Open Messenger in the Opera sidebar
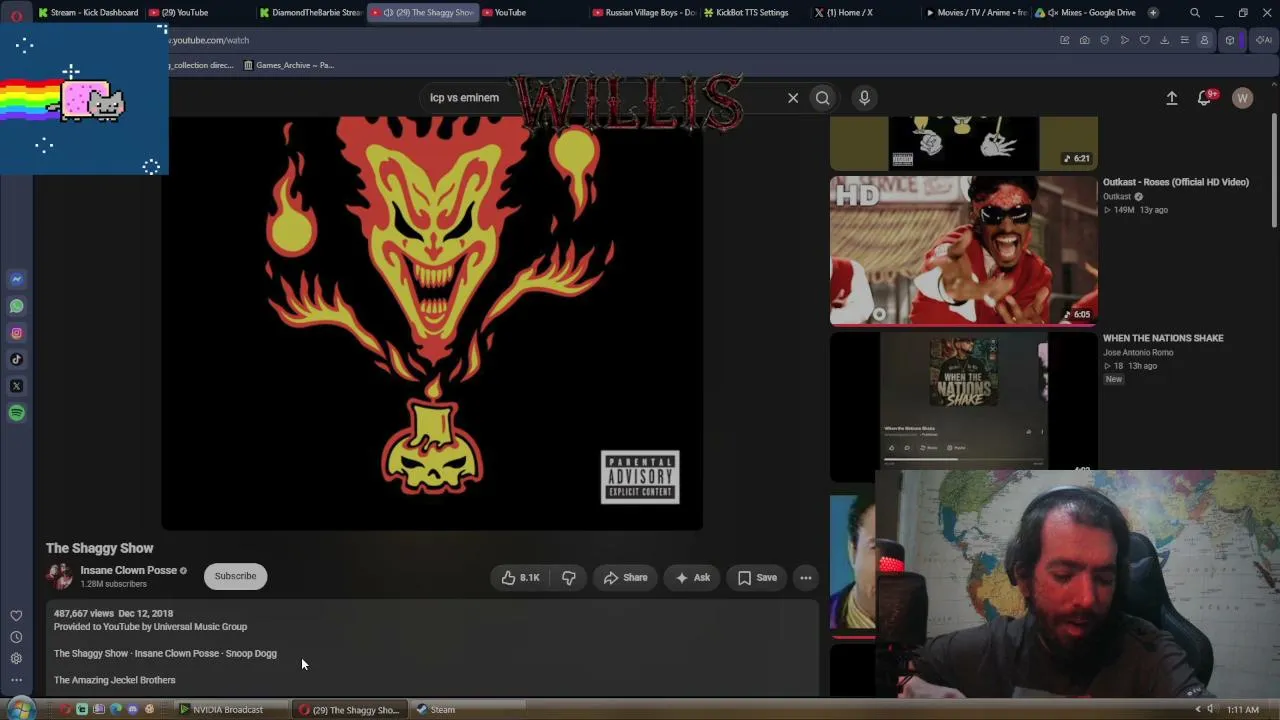Viewport: 1280px width, 720px height. pos(16,279)
